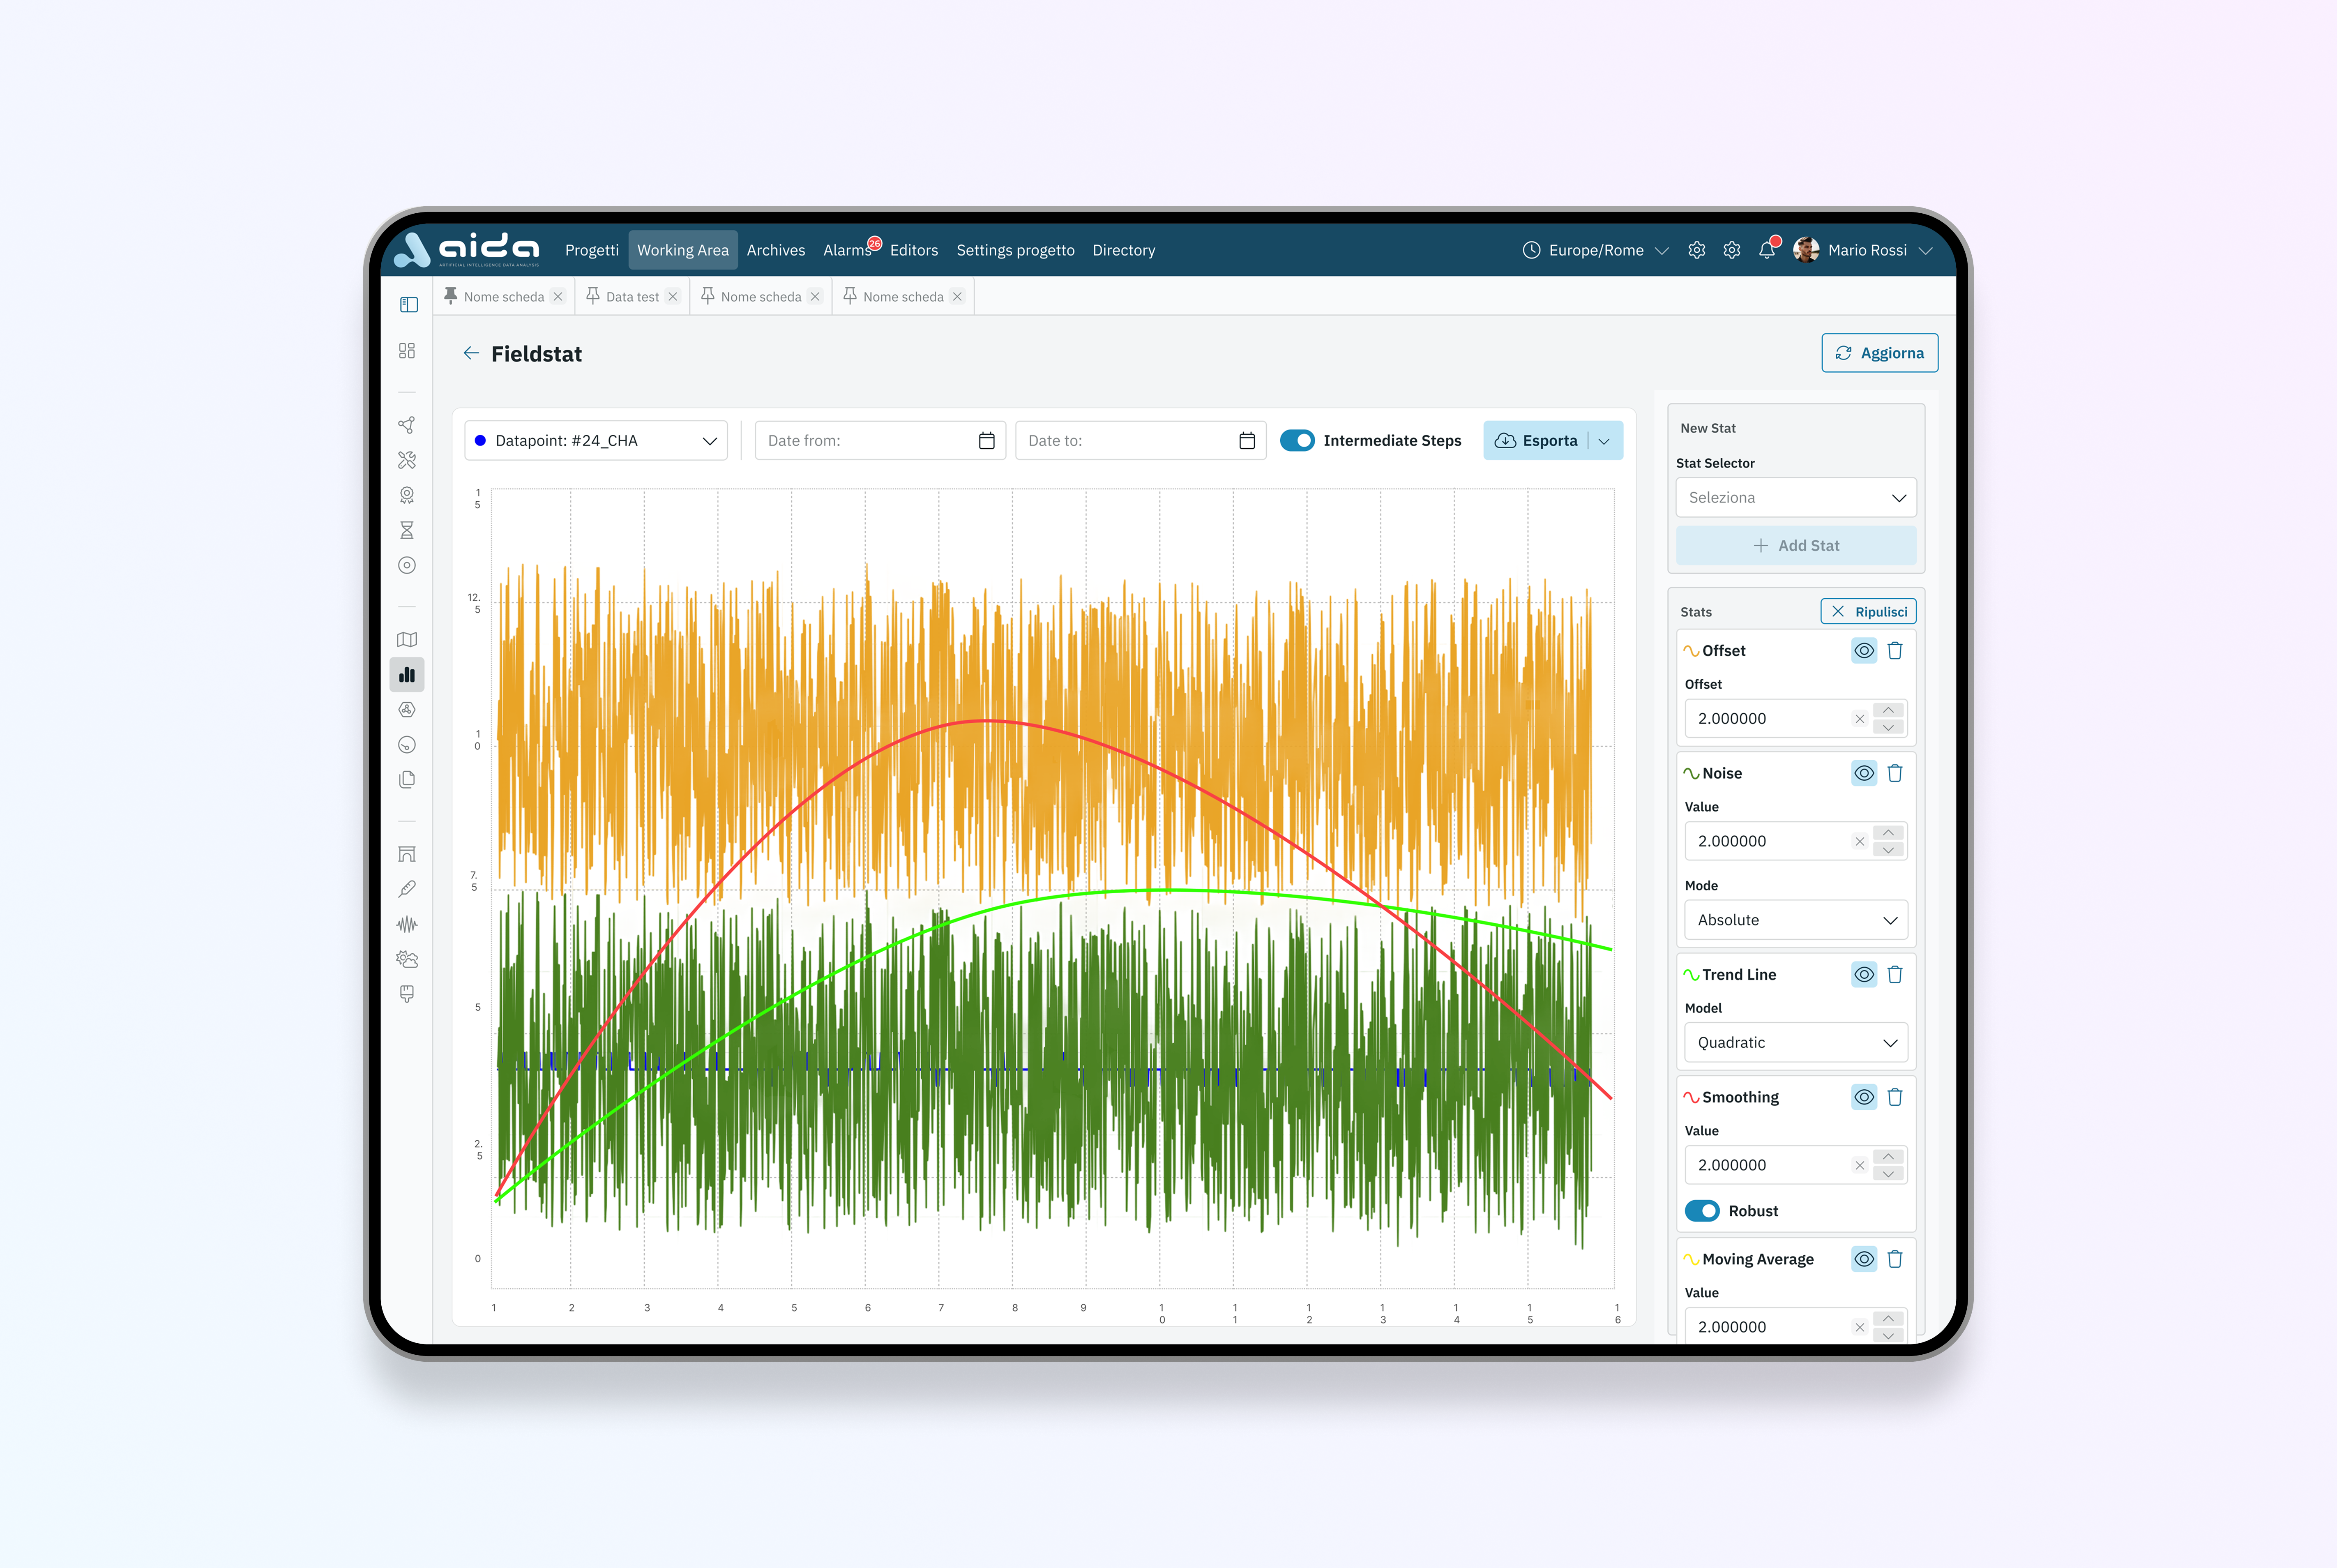Select the bar chart statistics icon in sidebar

click(x=407, y=675)
